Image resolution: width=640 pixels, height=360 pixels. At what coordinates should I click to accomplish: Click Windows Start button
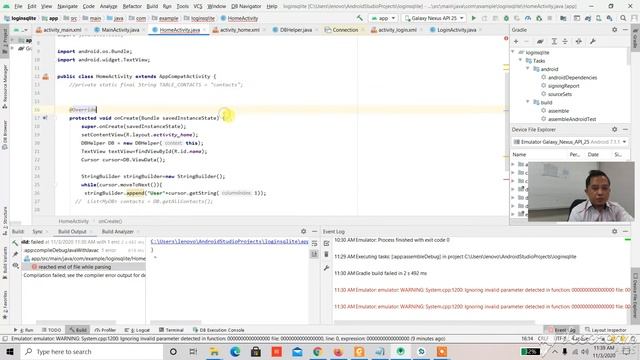pyautogui.click(x=10, y=351)
